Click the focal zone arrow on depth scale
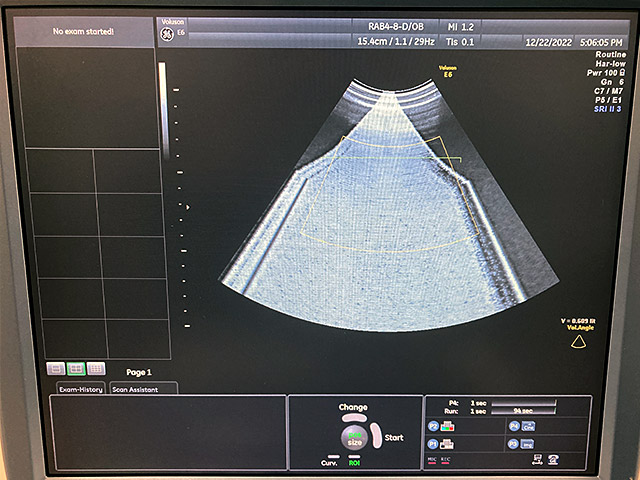This screenshot has height=480, width=640. (188, 207)
